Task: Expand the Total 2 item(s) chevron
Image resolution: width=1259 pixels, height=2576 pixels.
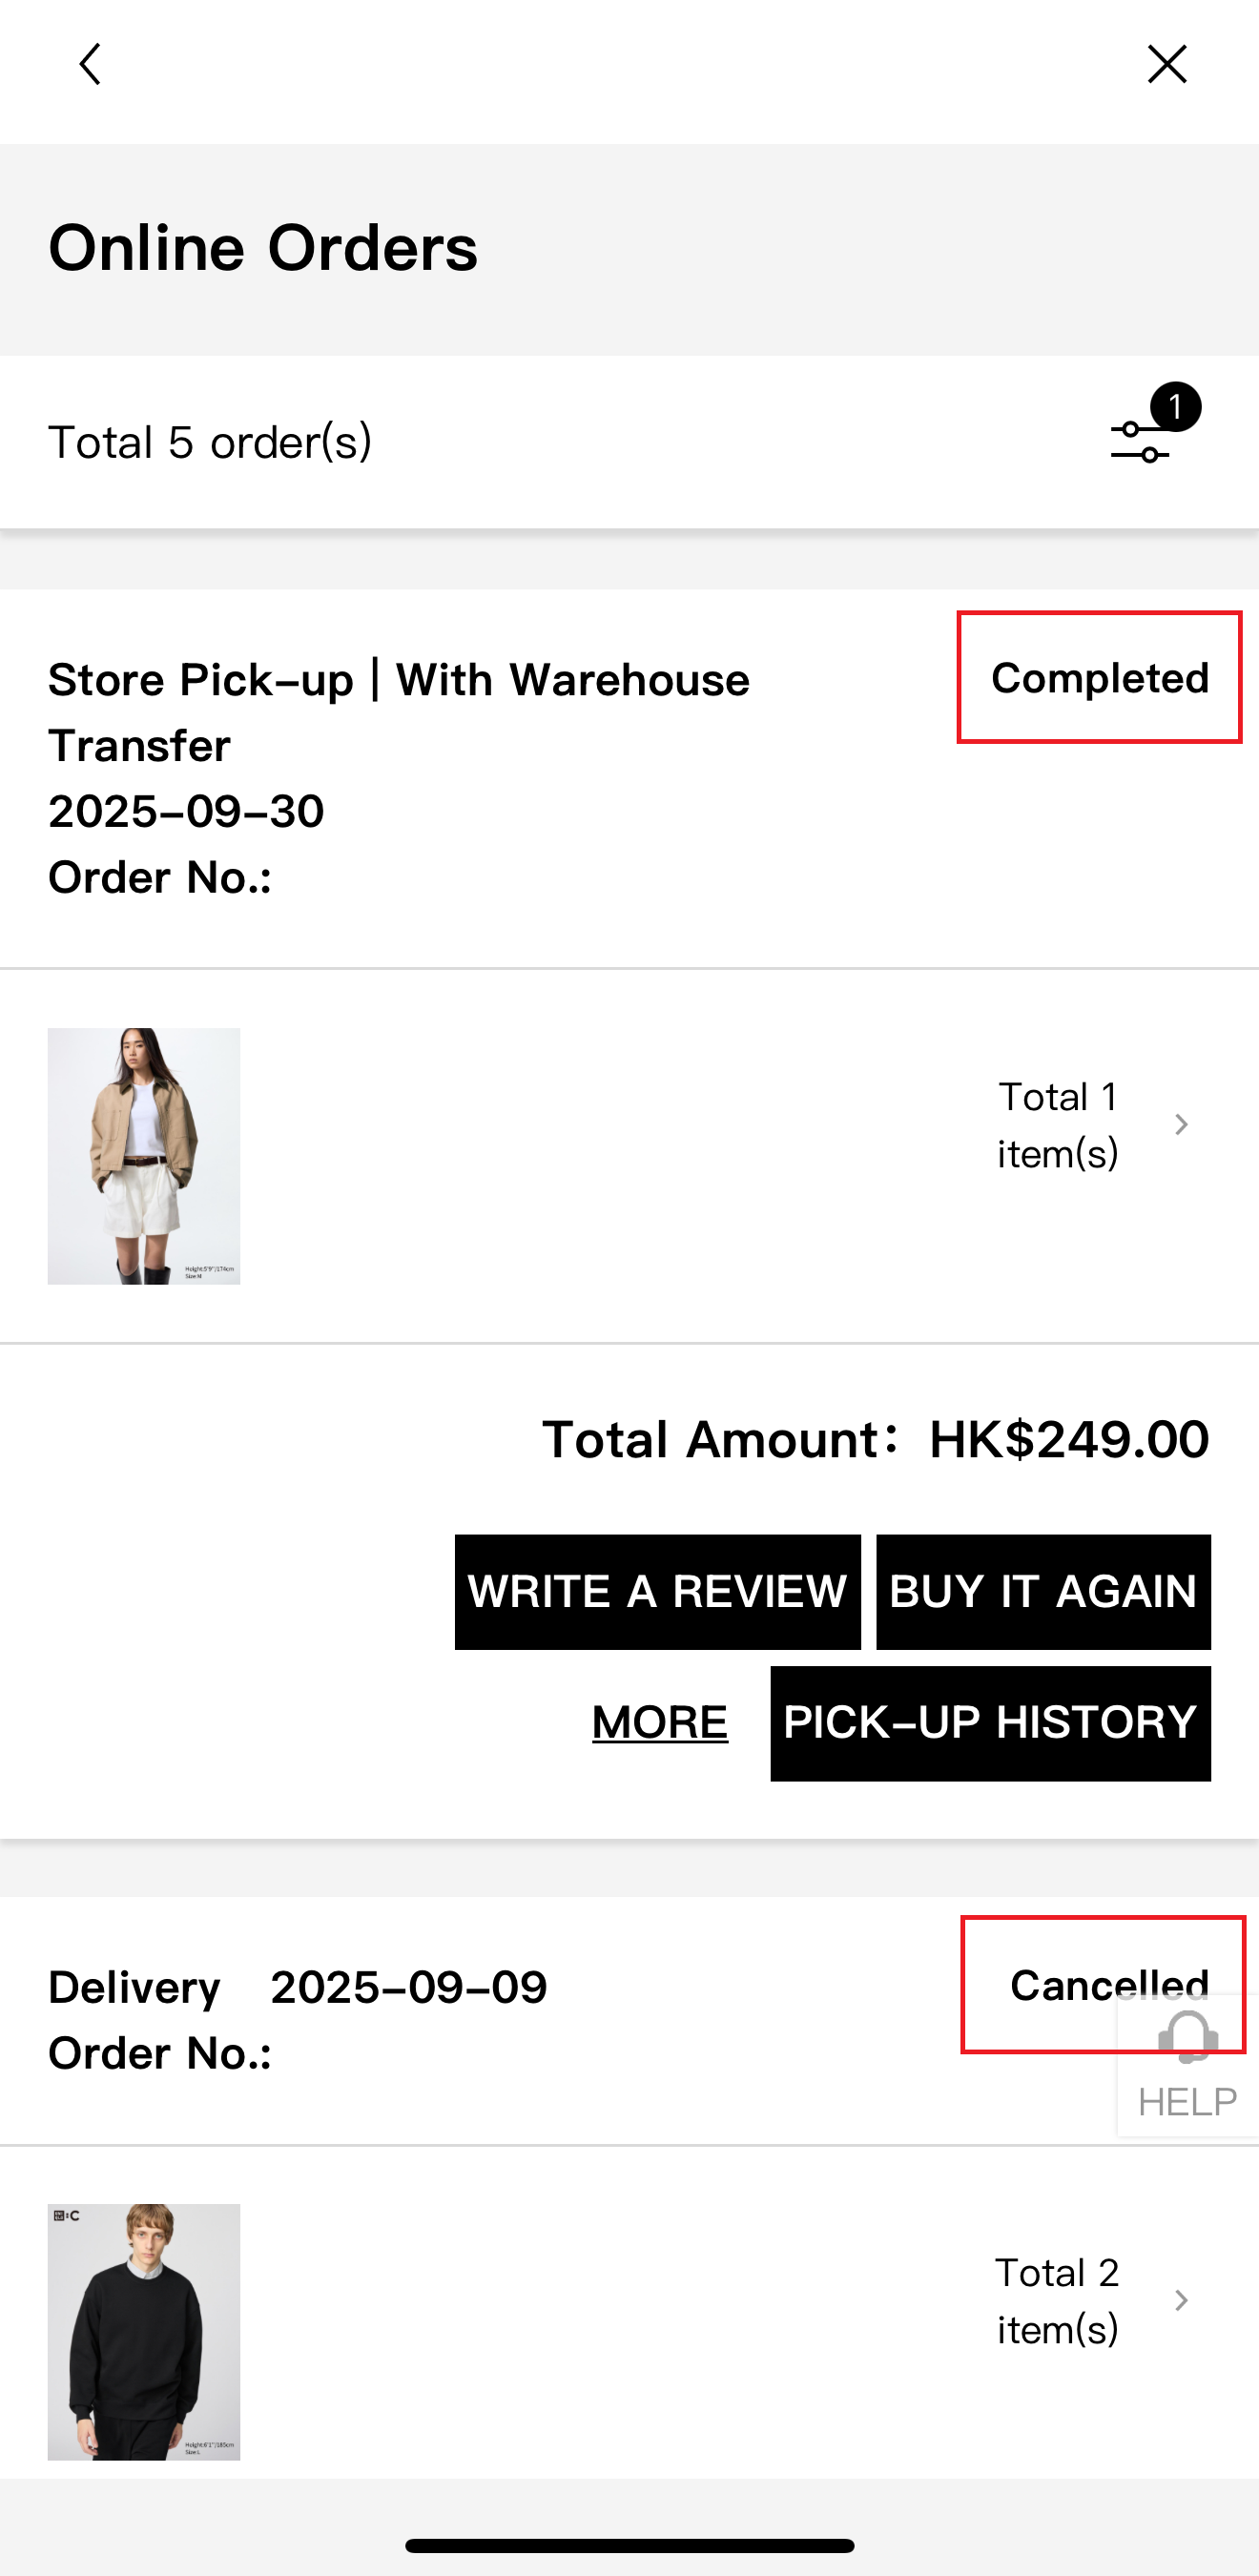Action: (1181, 2301)
